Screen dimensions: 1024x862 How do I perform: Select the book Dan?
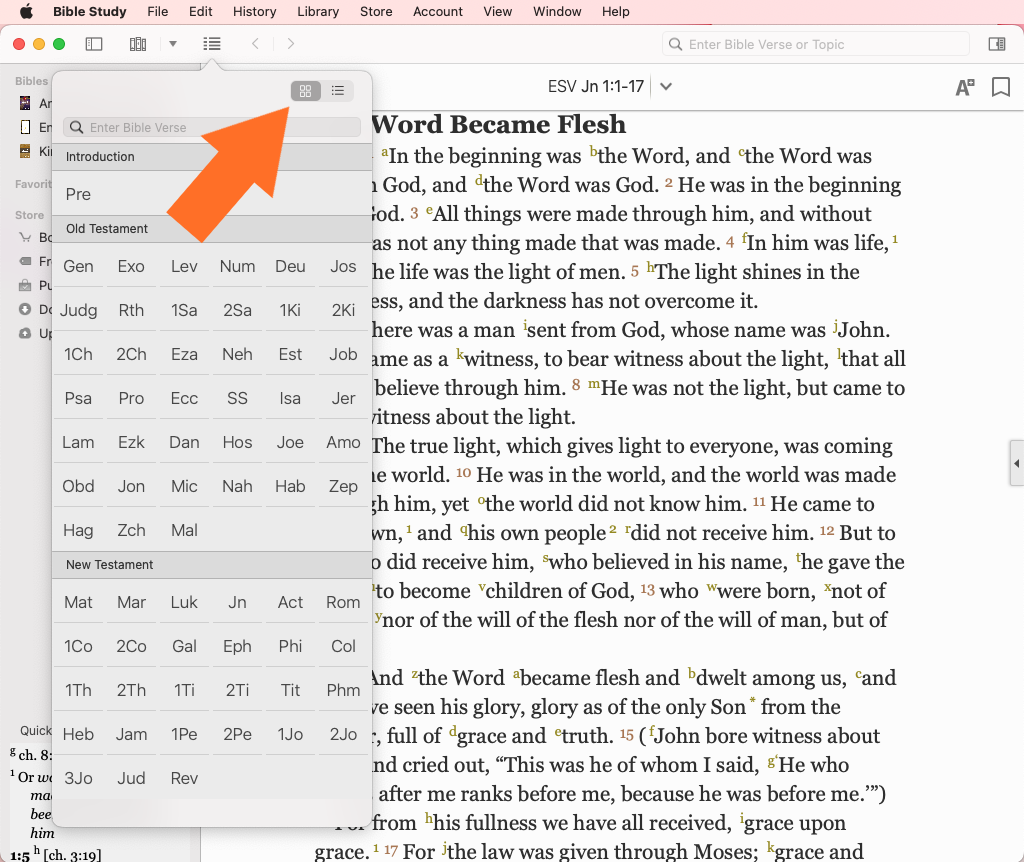click(x=184, y=443)
